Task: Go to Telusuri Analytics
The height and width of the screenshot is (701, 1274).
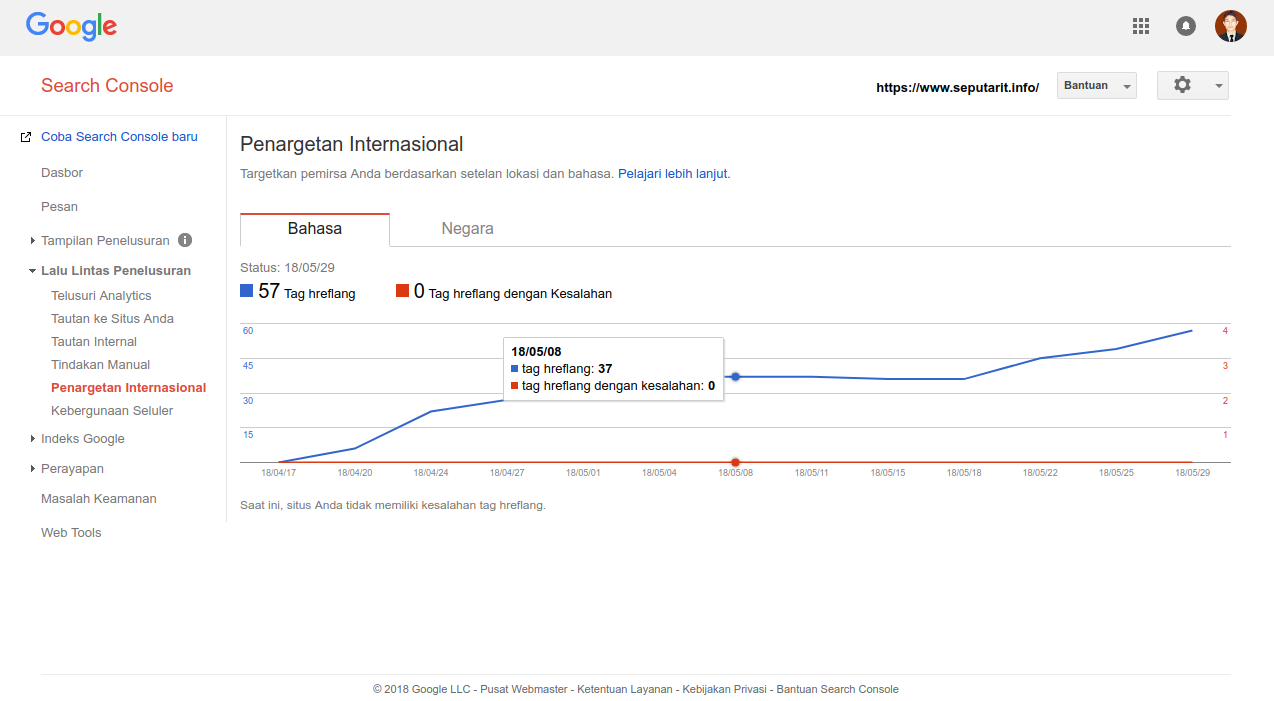Action: pos(101,296)
